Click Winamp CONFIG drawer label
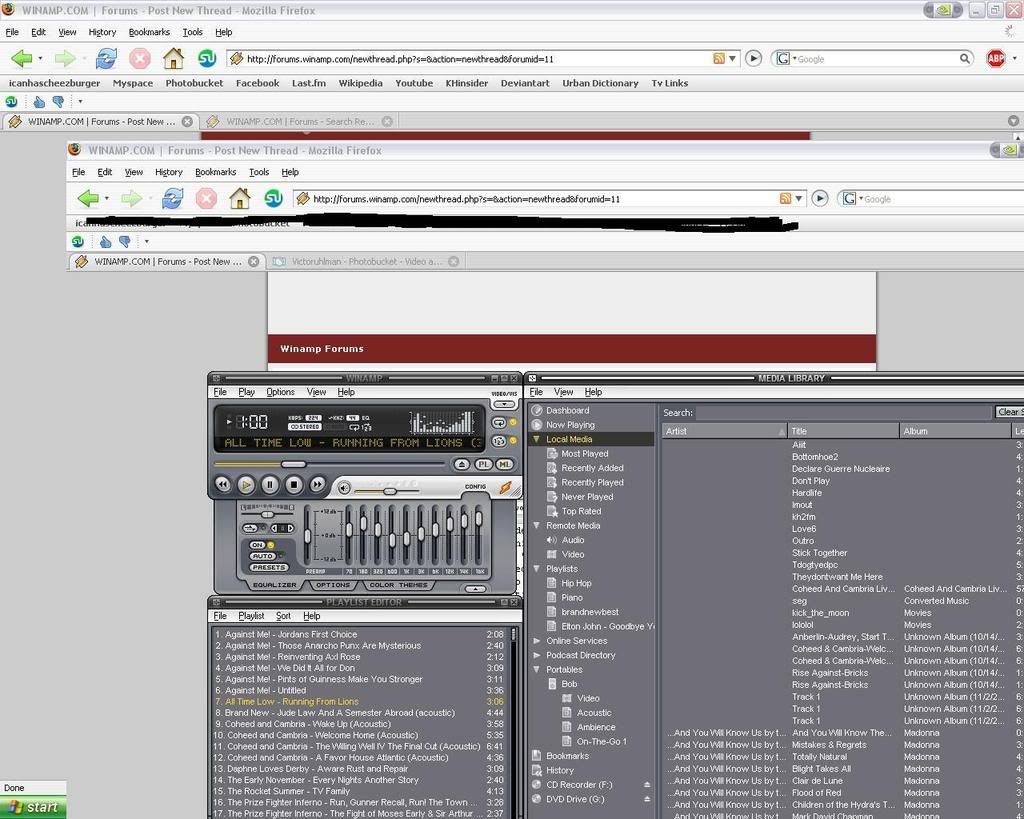1024x819 pixels. (475, 487)
